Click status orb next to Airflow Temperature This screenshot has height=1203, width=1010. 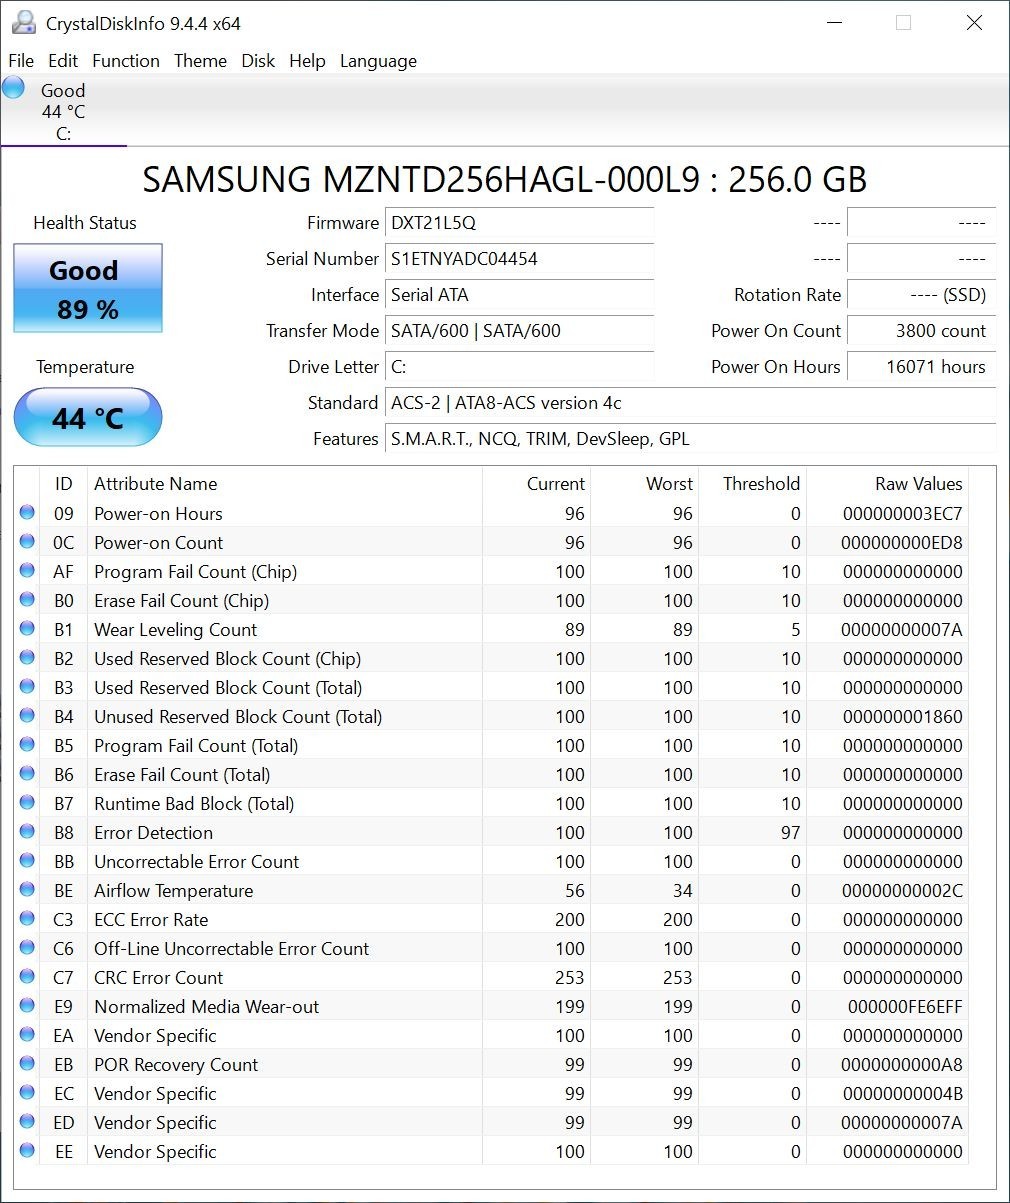point(27,890)
